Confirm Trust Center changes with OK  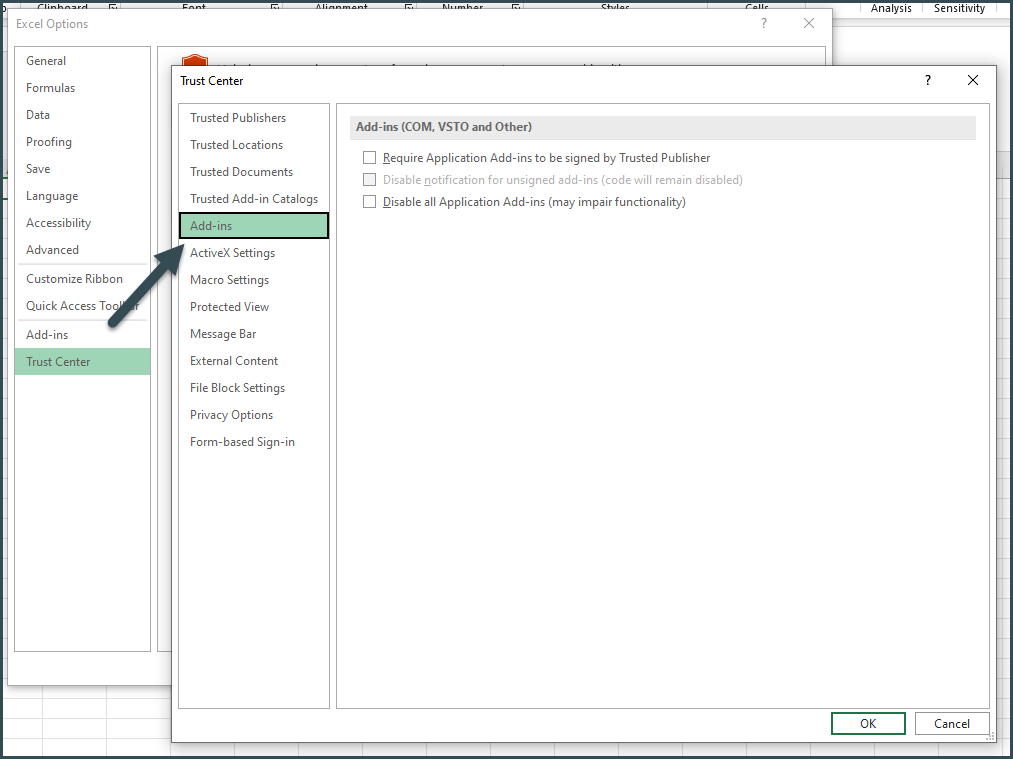[867, 723]
